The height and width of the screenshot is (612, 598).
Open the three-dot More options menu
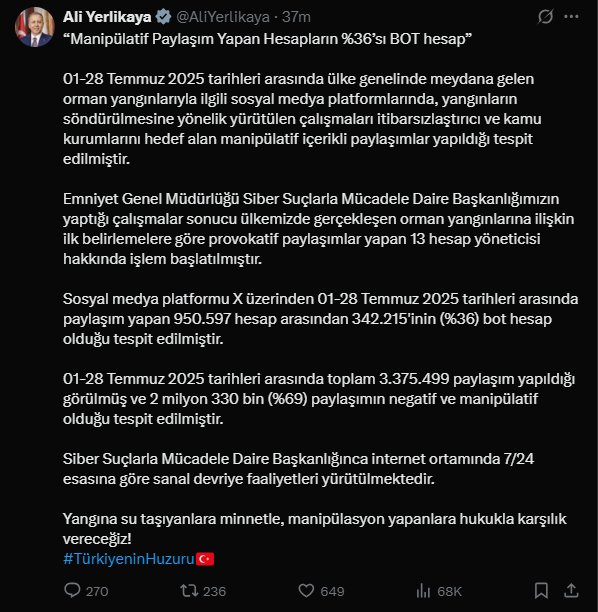(x=571, y=17)
